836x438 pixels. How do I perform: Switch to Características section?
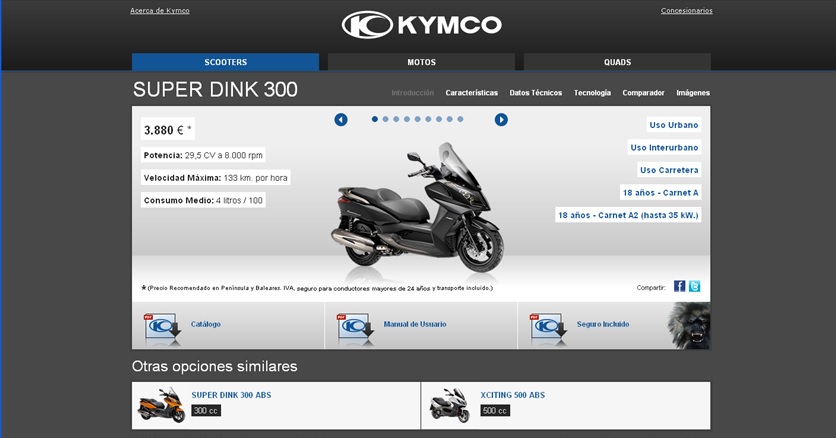(x=472, y=93)
